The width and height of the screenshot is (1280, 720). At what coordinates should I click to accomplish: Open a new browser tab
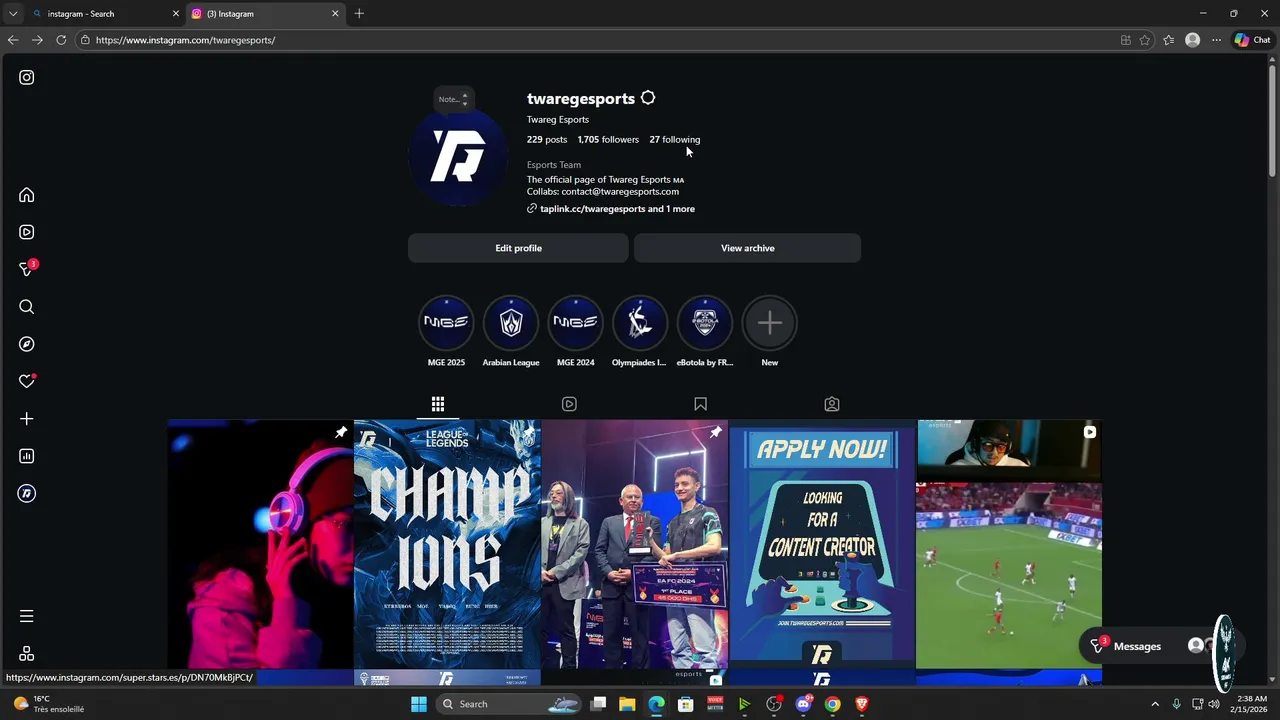(359, 14)
